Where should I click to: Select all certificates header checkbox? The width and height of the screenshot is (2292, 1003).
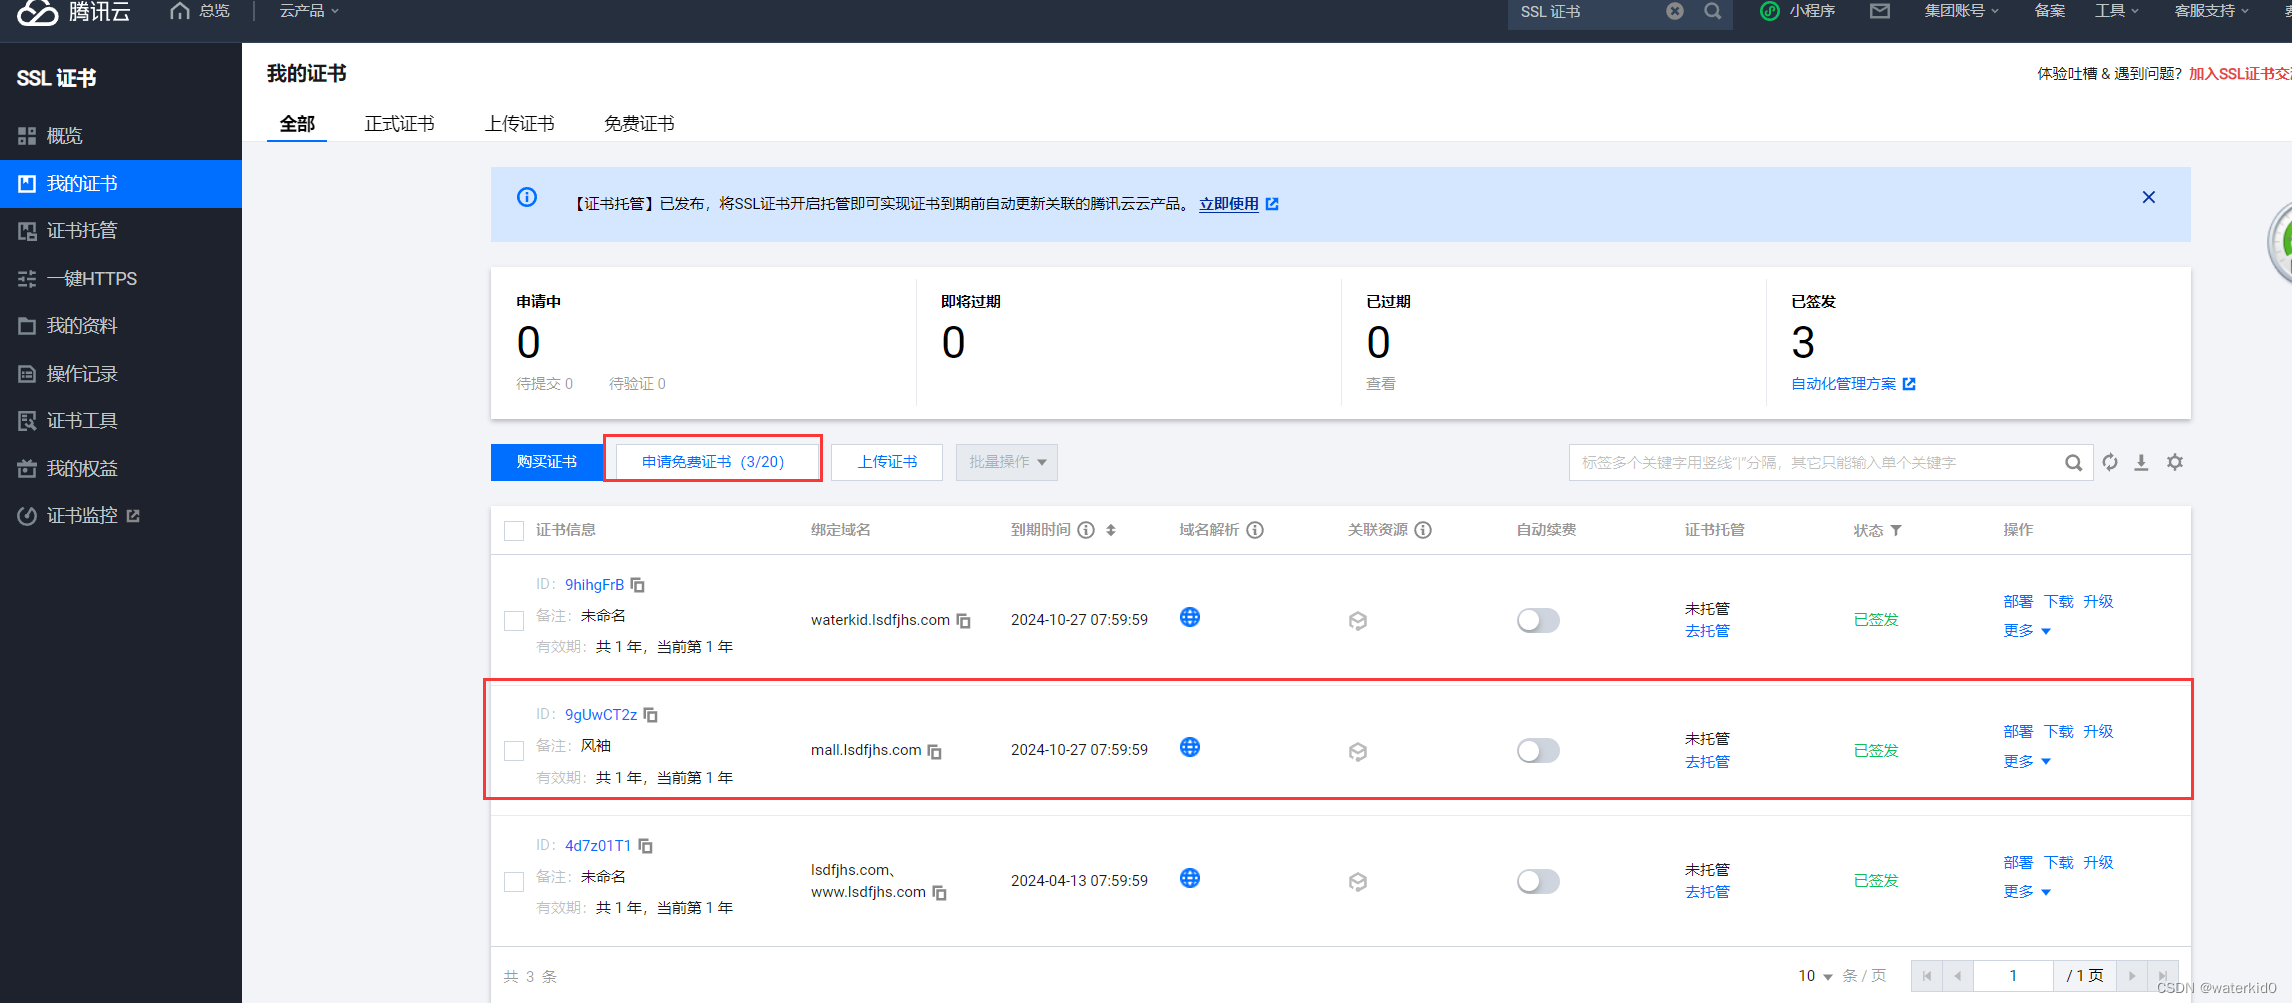514,531
